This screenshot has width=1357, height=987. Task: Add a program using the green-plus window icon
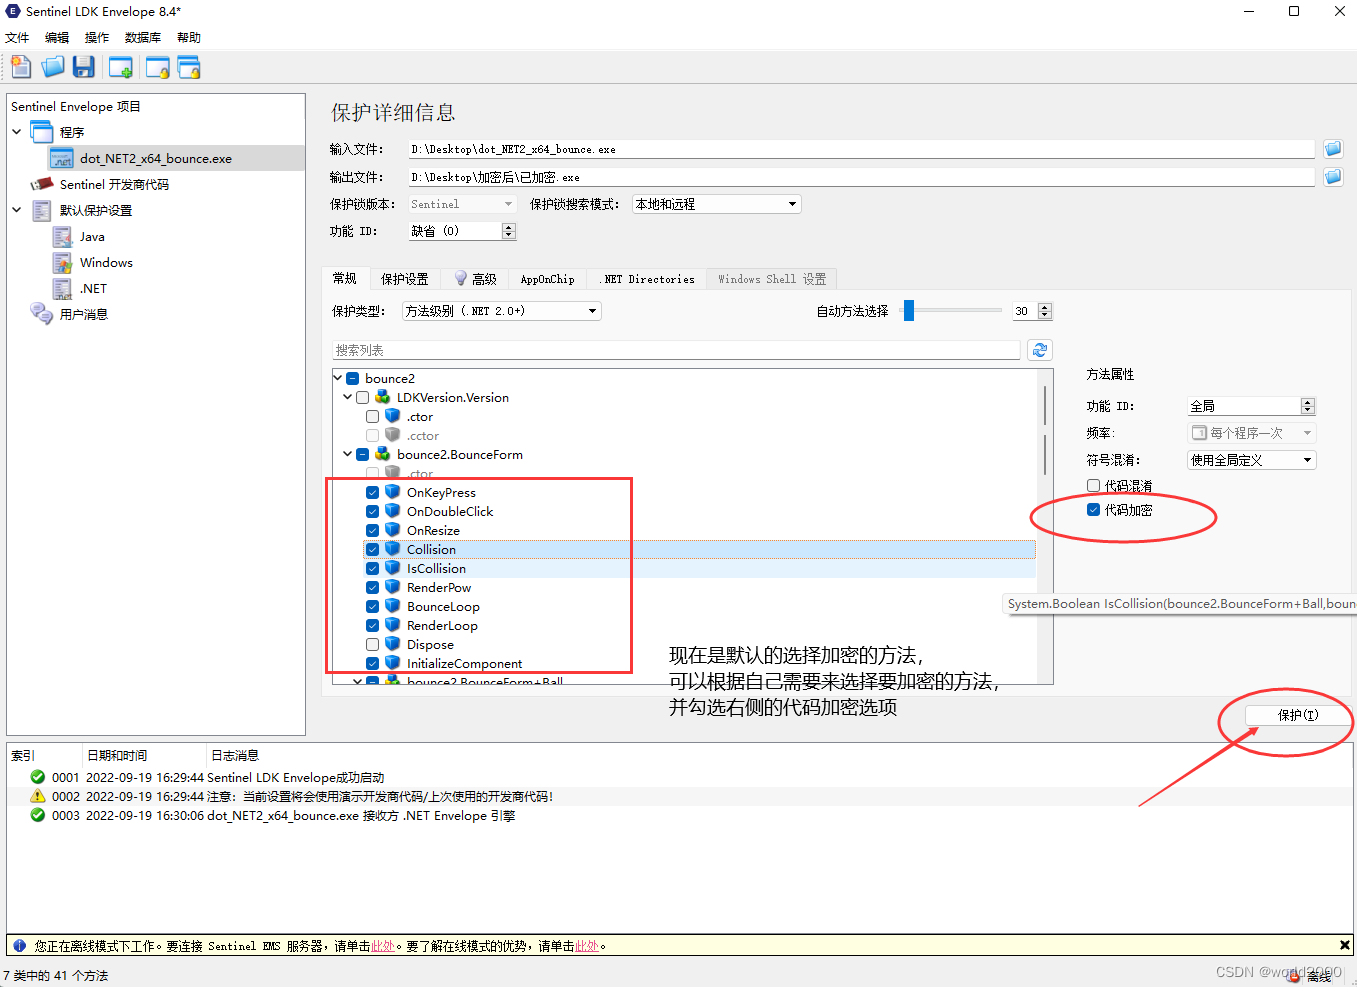pos(121,67)
